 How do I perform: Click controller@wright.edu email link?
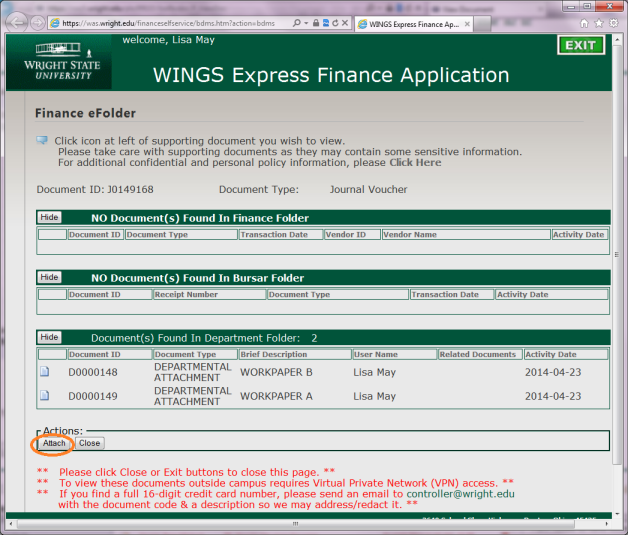(461, 494)
